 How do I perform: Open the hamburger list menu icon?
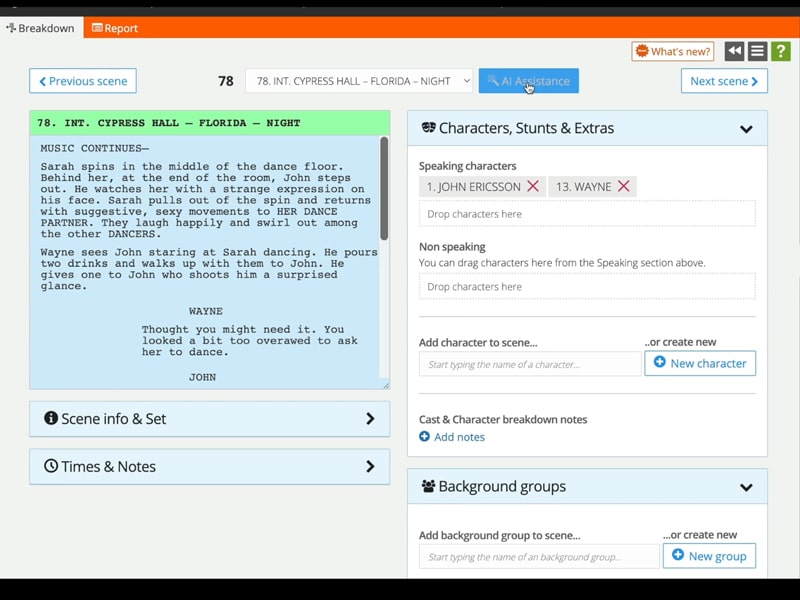click(758, 51)
